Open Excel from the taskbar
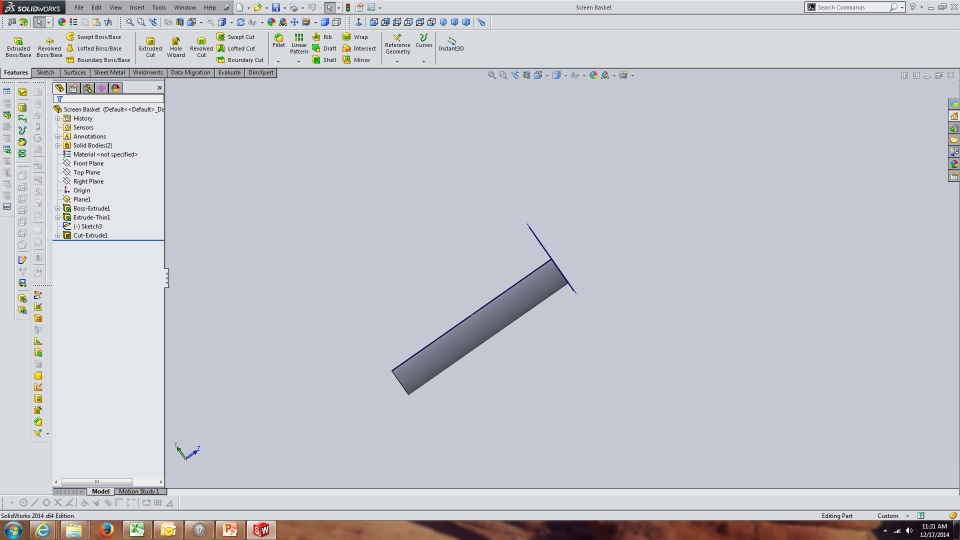The width and height of the screenshot is (960, 540). (137, 530)
